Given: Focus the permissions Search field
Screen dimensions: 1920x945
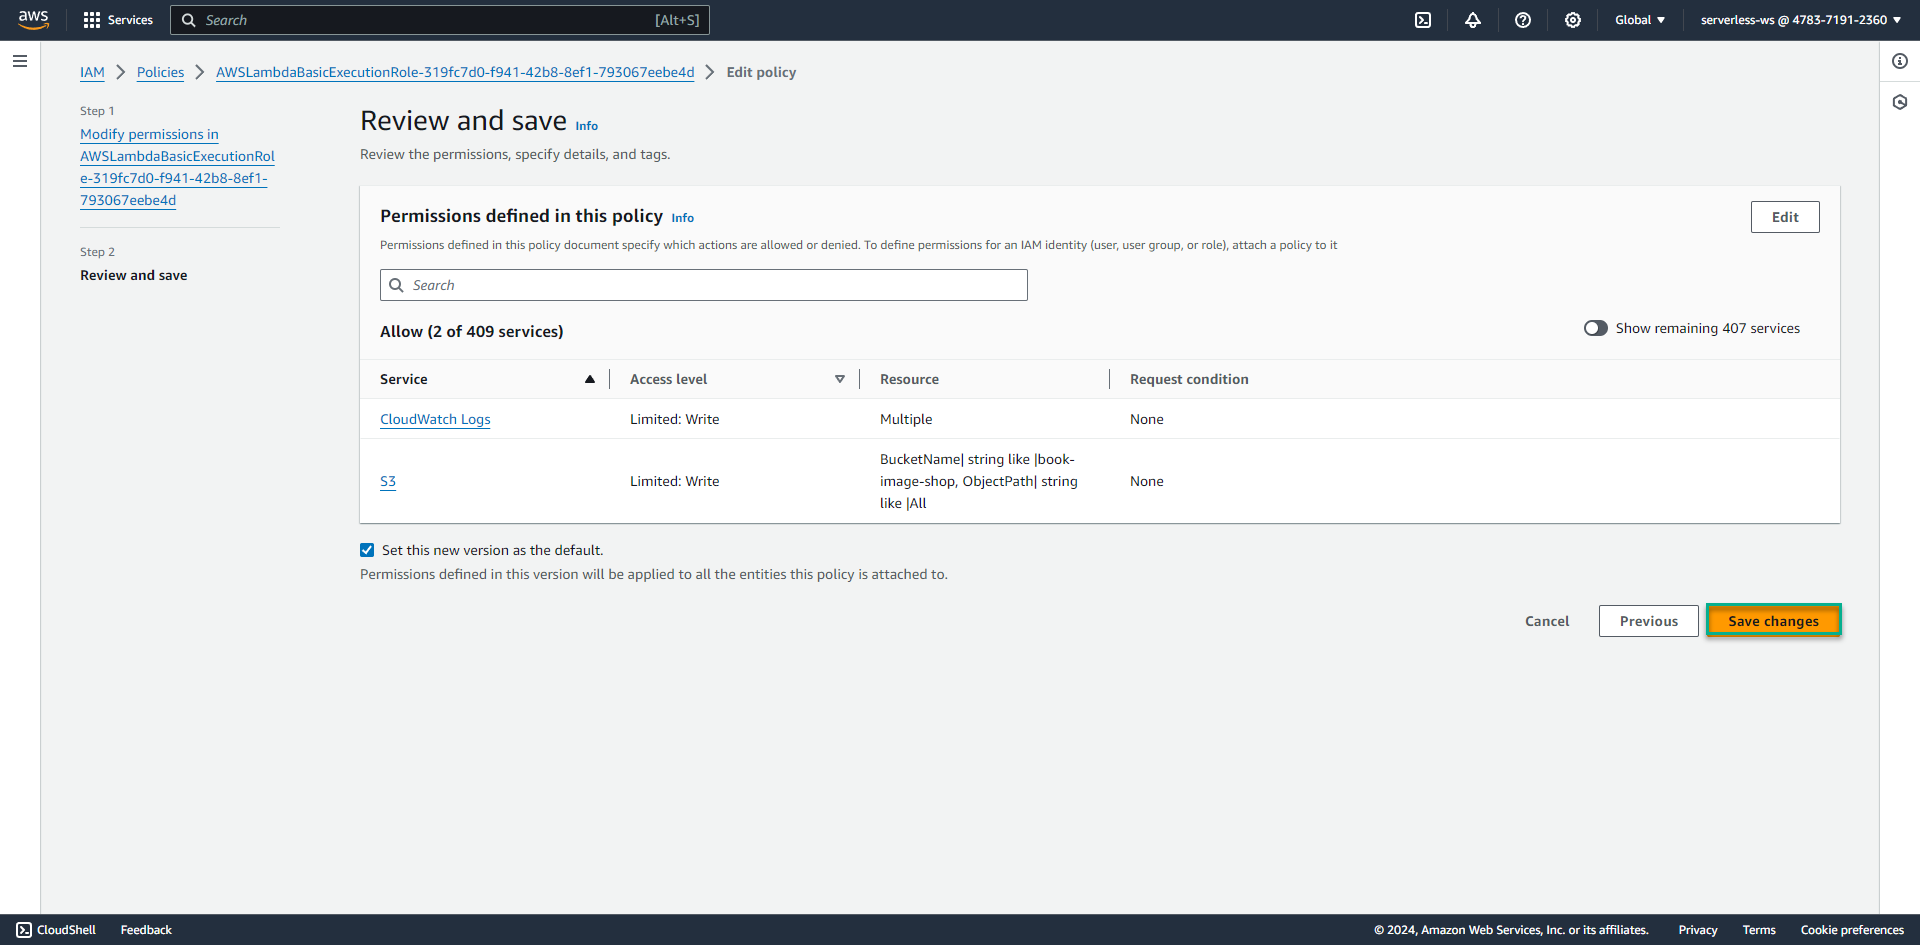Looking at the screenshot, I should click(x=704, y=285).
